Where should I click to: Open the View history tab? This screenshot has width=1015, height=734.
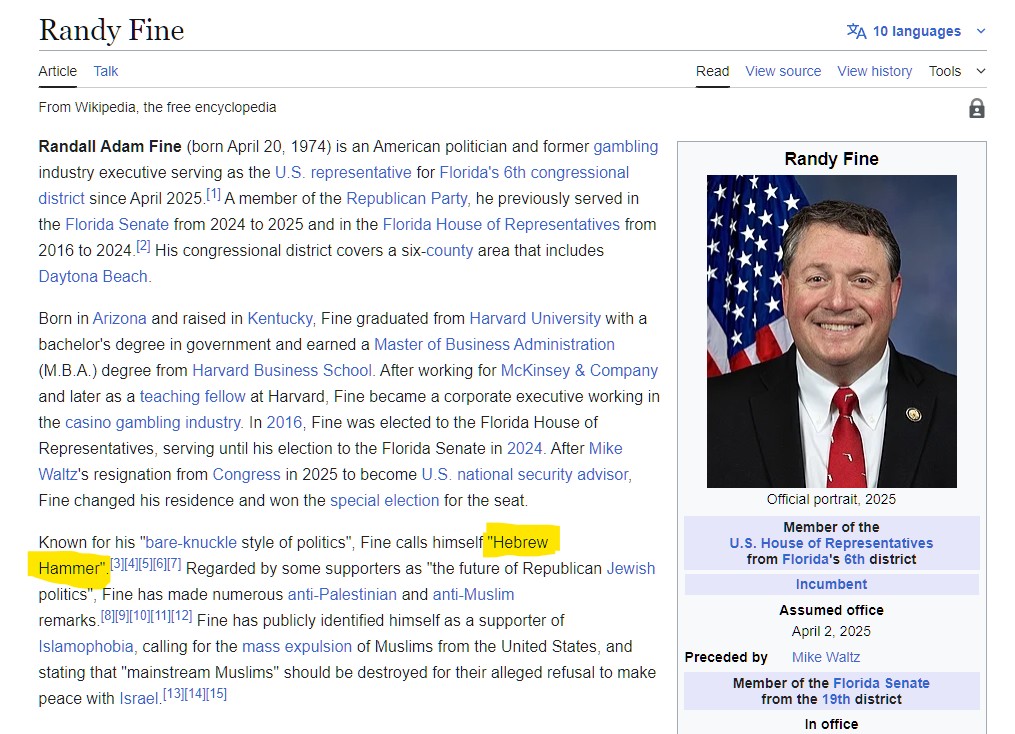[x=875, y=71]
